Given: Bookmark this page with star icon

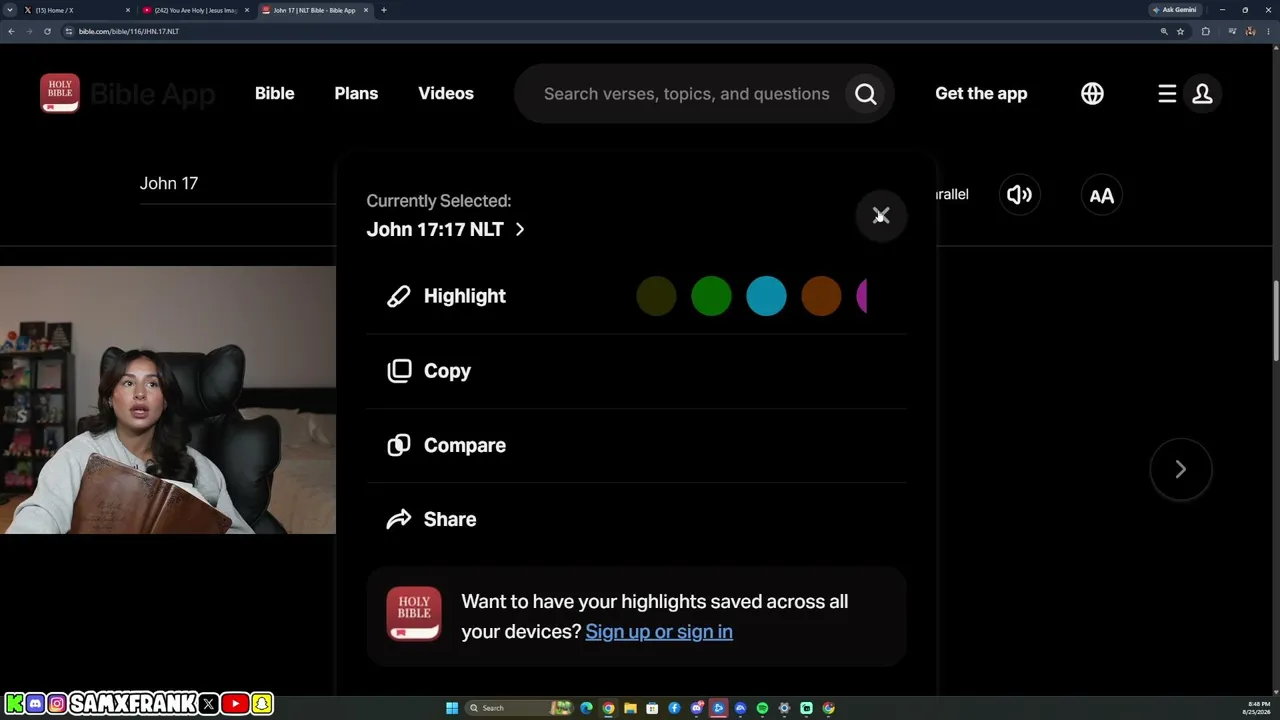Looking at the screenshot, I should 1180,31.
